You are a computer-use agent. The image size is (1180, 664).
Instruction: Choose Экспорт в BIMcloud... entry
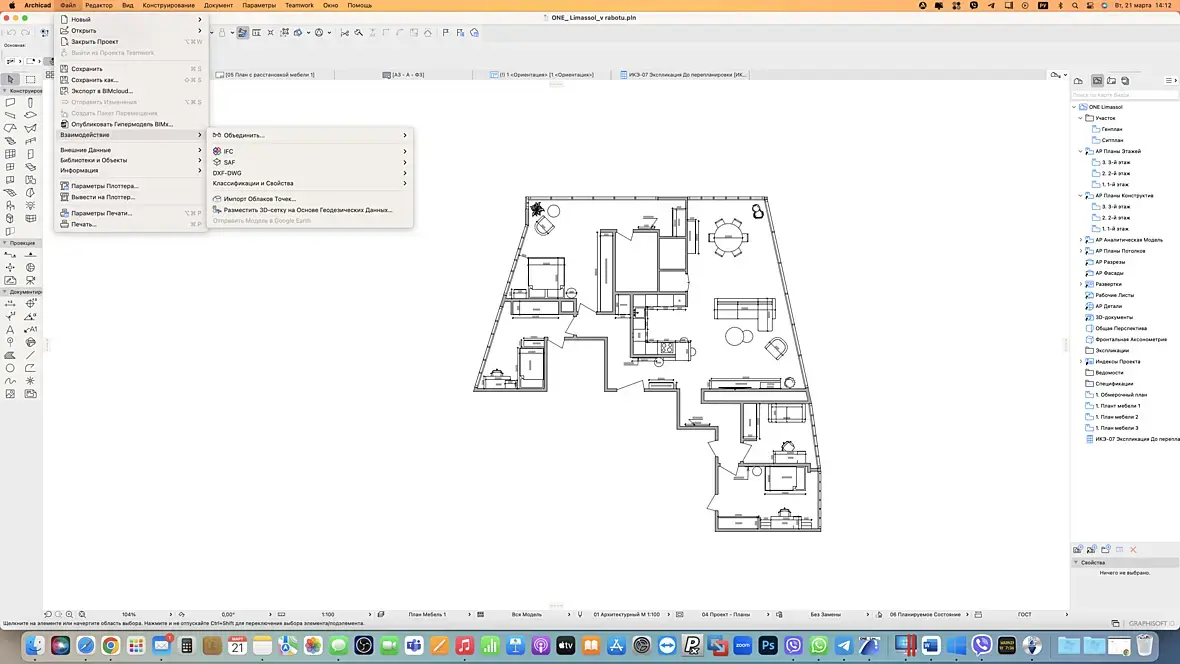pos(131,91)
